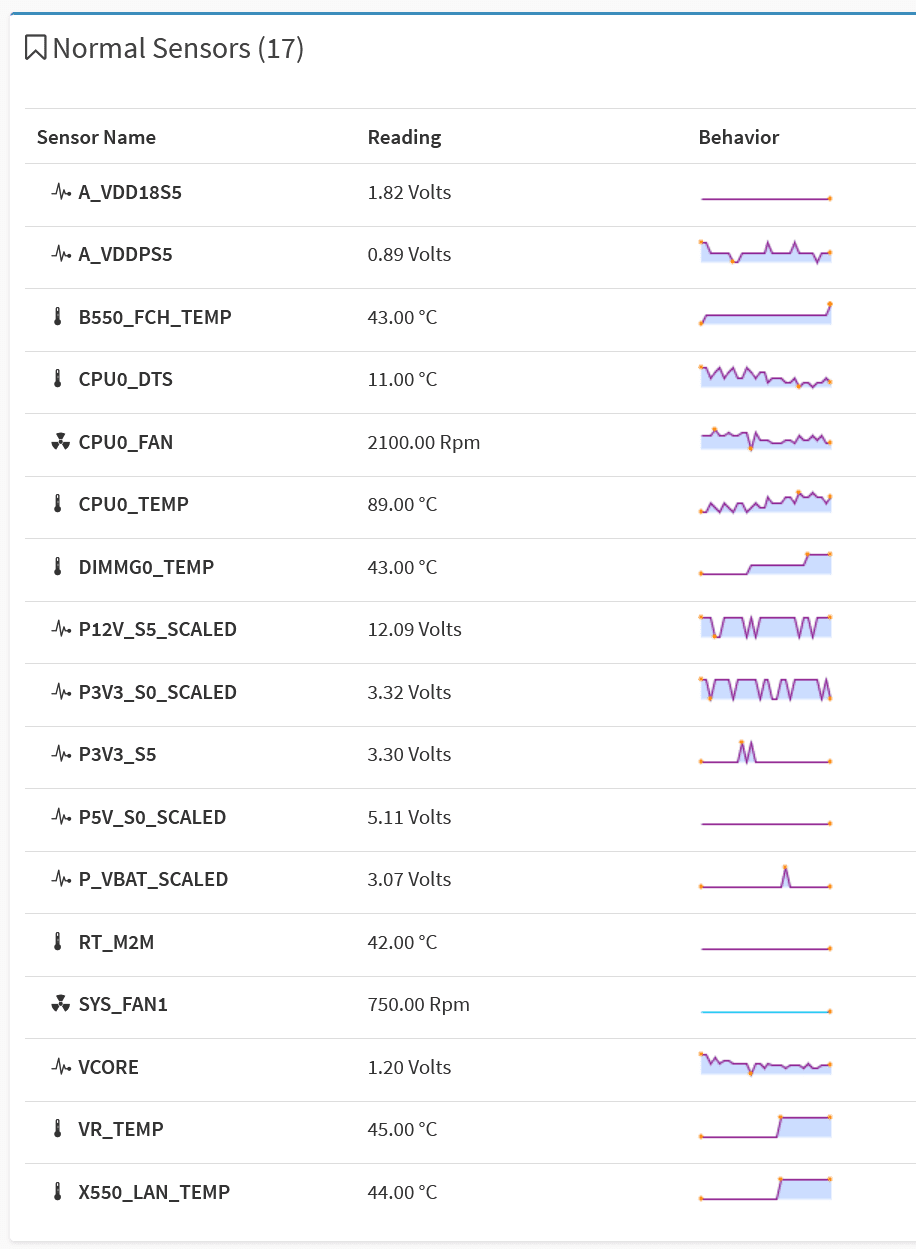Click the bookmark icon beside Normal Sensors

[x=36, y=48]
